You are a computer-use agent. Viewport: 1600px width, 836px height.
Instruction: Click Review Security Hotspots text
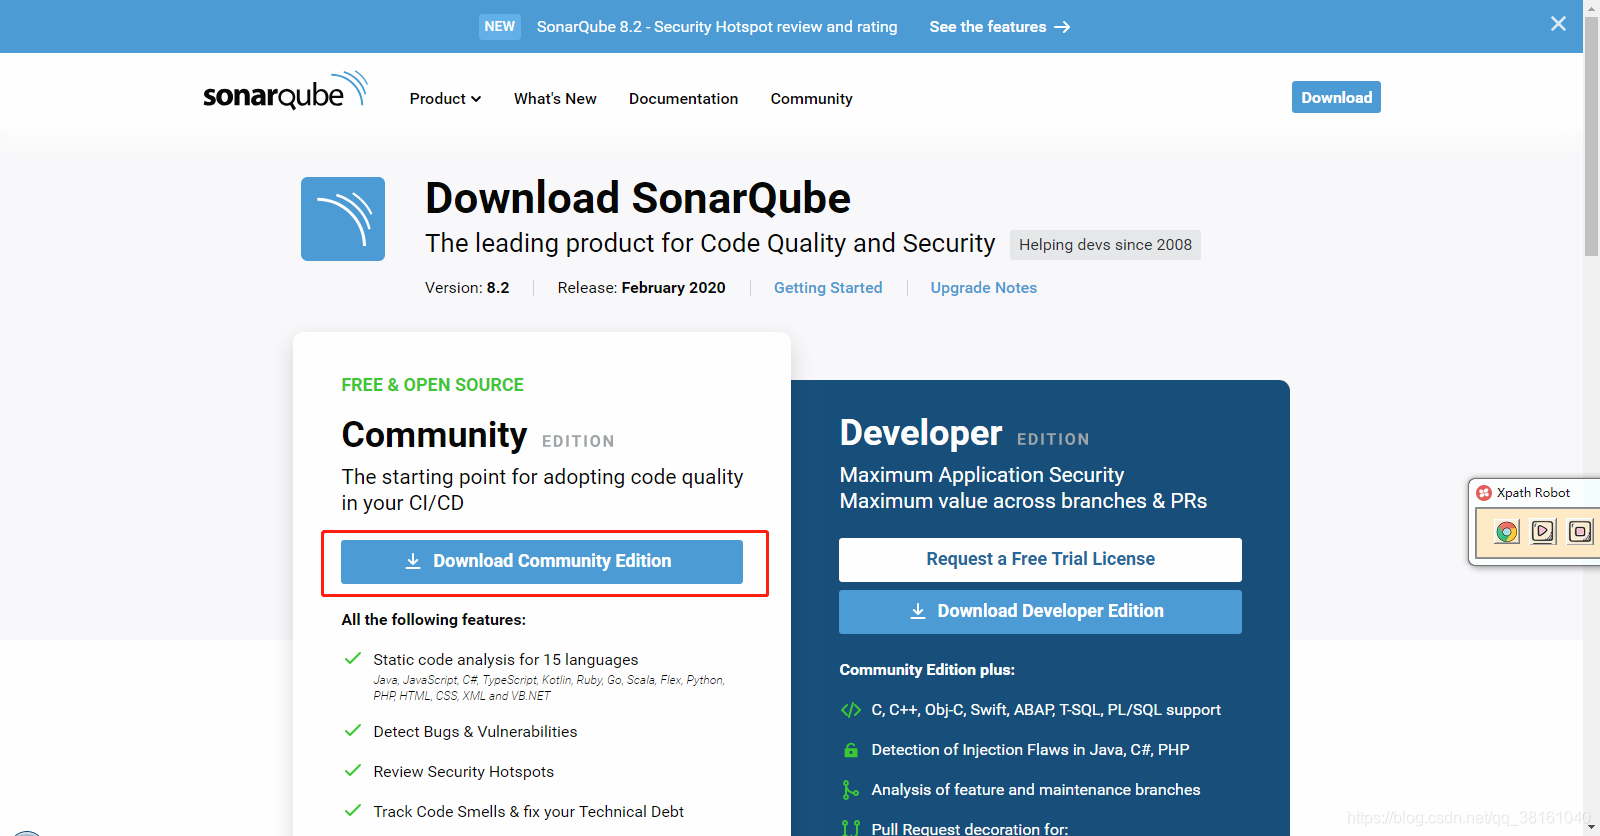coord(463,772)
